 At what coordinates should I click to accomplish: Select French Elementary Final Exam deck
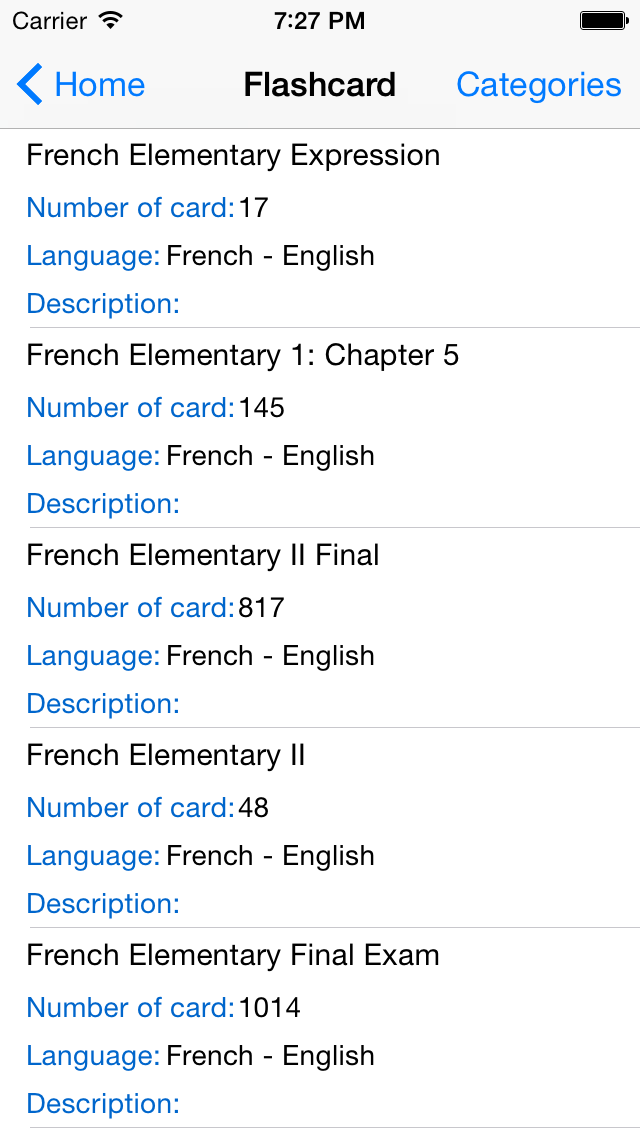[x=232, y=956]
